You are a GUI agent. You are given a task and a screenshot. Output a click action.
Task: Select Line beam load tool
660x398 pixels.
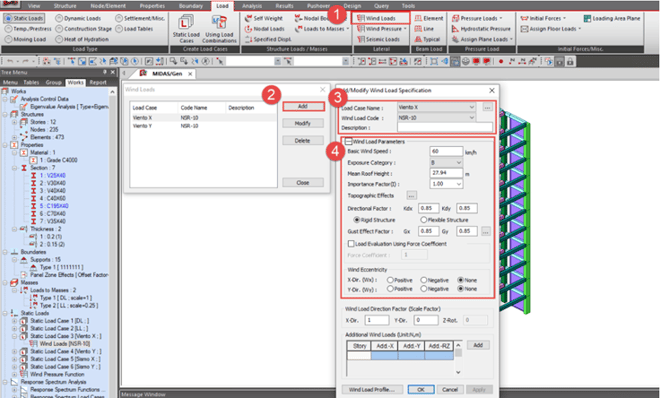pos(424,29)
